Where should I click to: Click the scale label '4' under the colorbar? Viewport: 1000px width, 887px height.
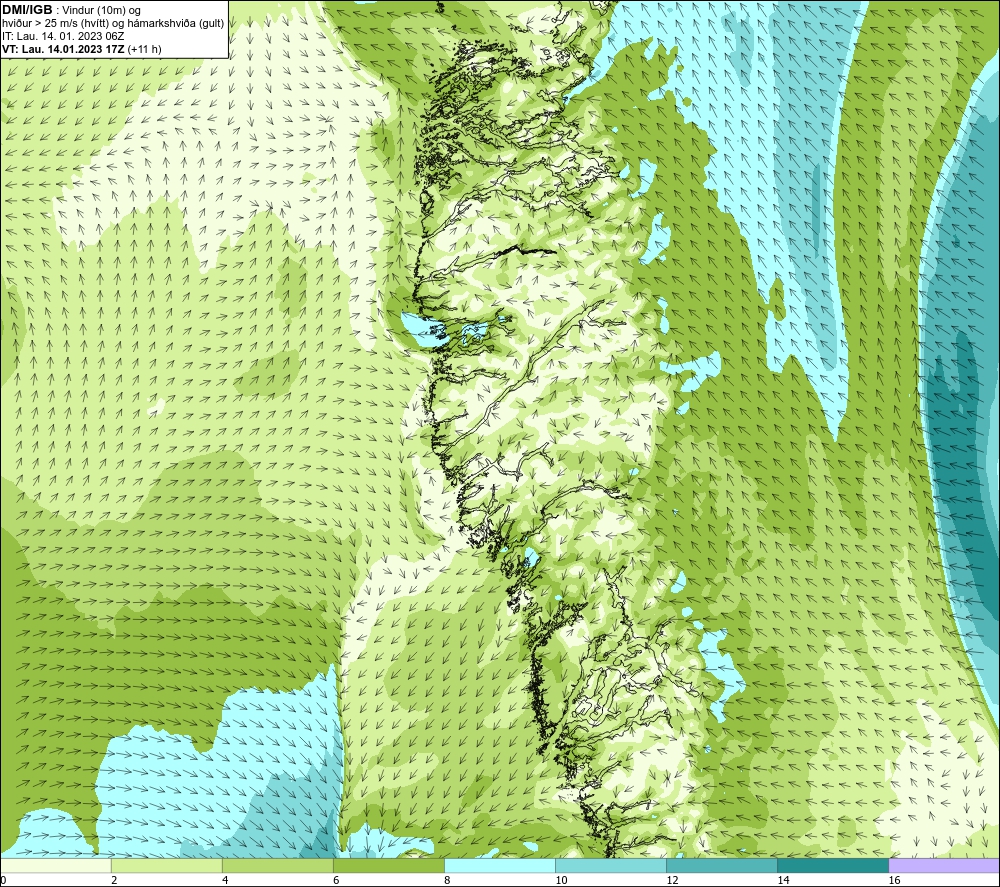[225, 881]
